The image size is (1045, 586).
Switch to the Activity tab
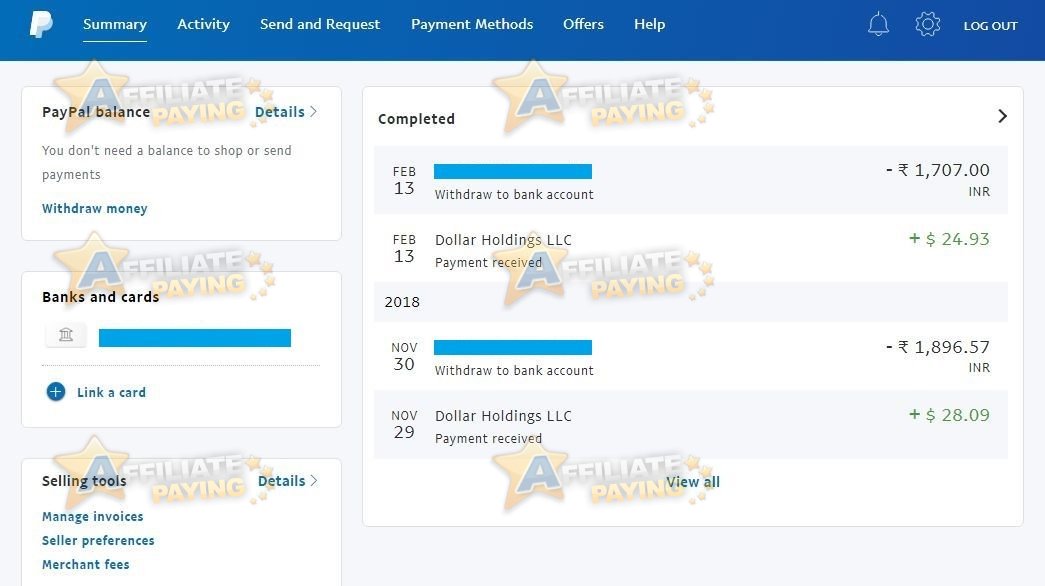click(203, 25)
